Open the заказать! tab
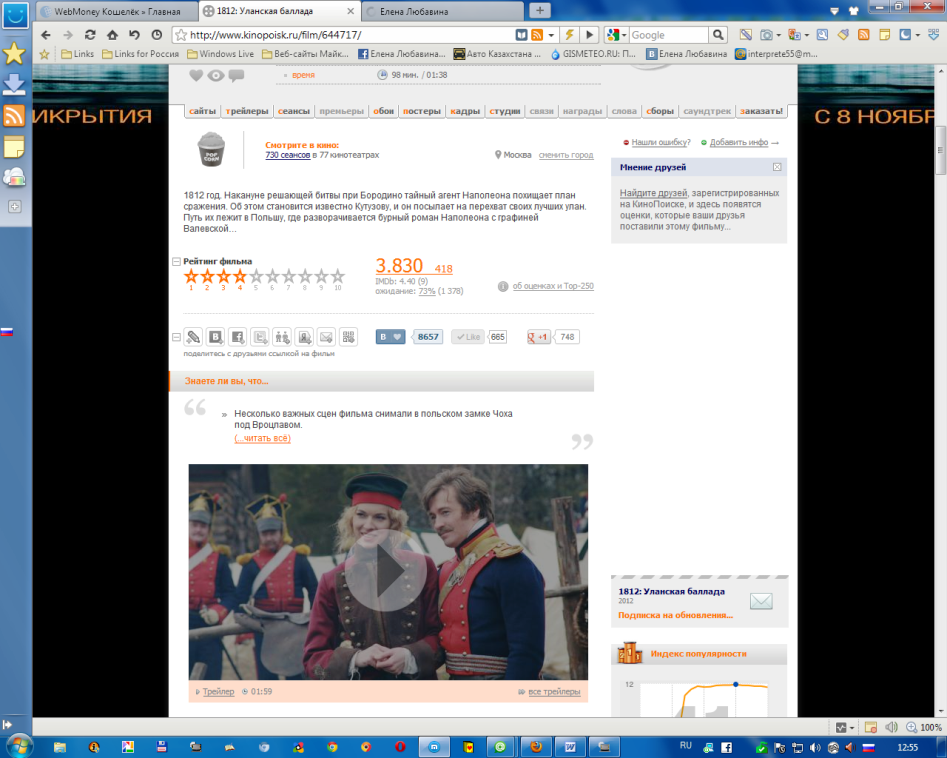This screenshot has width=947, height=758. 761,111
